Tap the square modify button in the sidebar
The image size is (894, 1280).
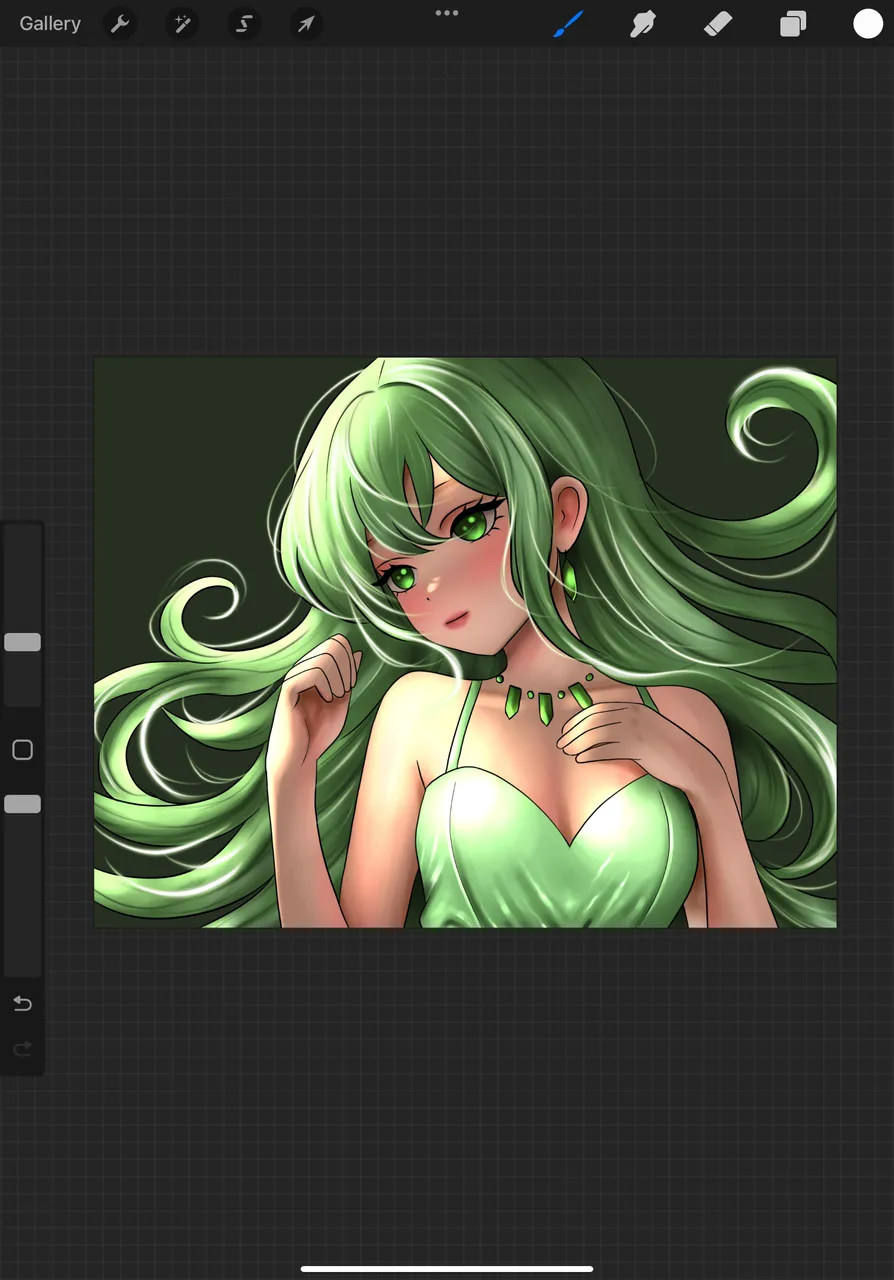(22, 750)
